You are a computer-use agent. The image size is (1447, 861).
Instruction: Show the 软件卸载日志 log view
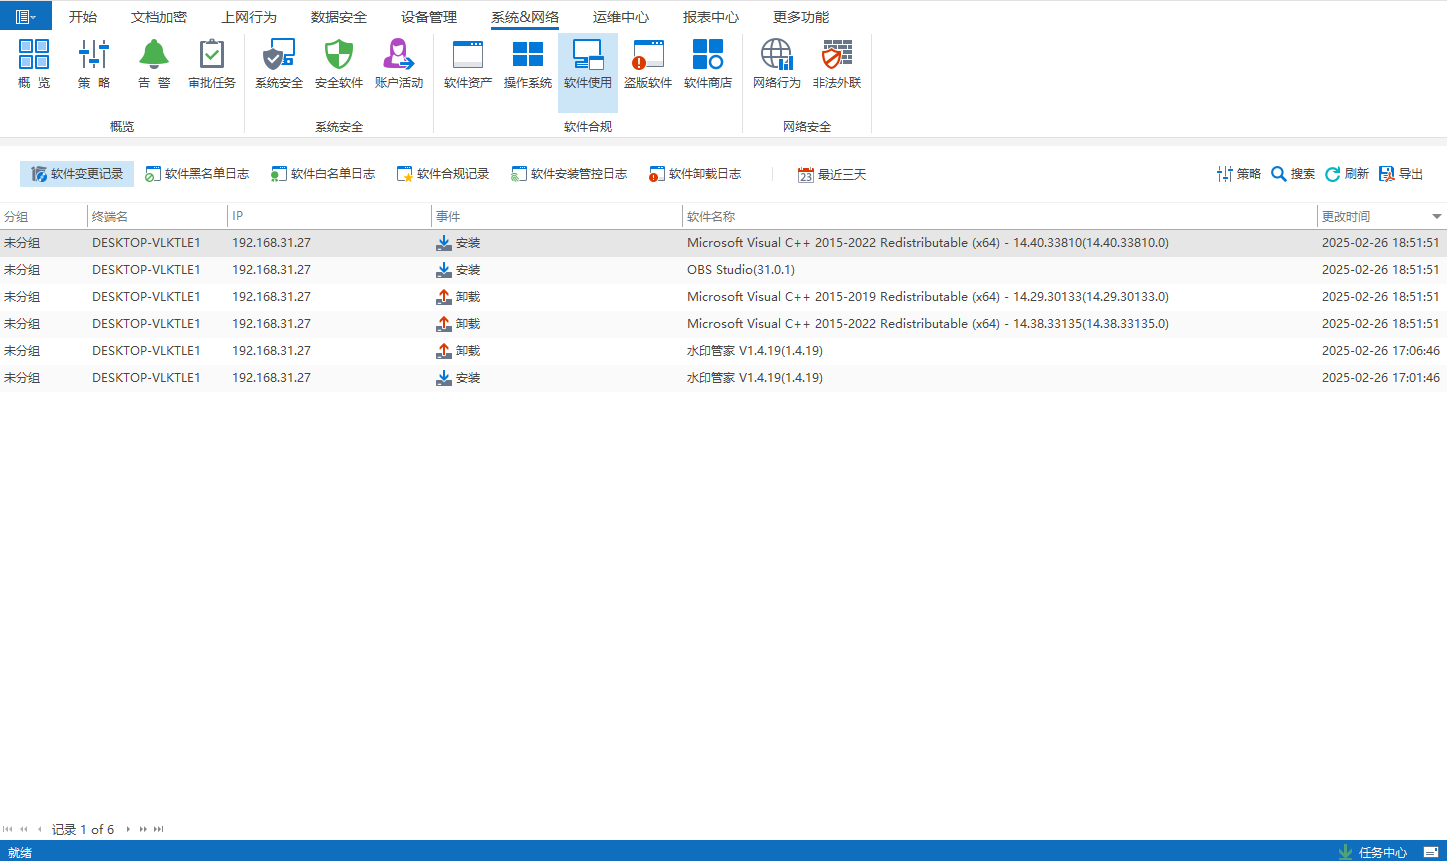tap(696, 174)
